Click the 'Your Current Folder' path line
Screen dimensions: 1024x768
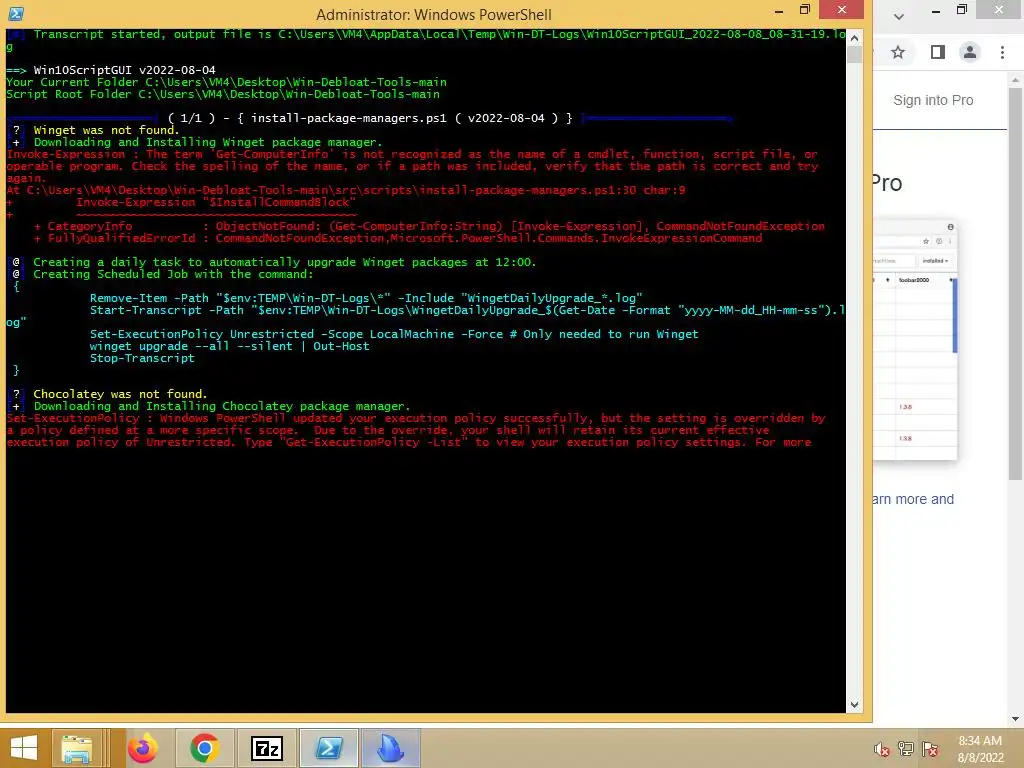(226, 82)
